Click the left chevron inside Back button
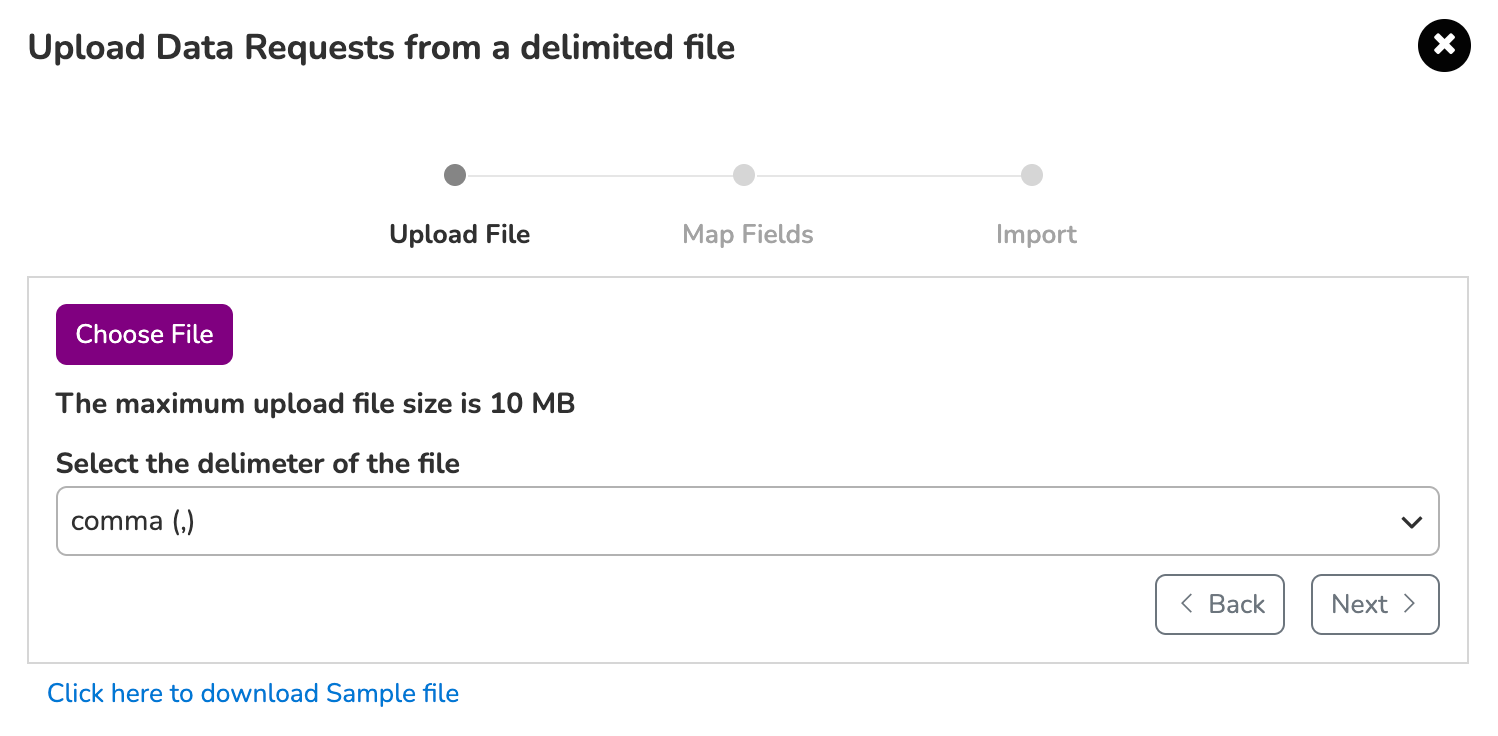Viewport: 1498px width, 736px height. click(1186, 603)
